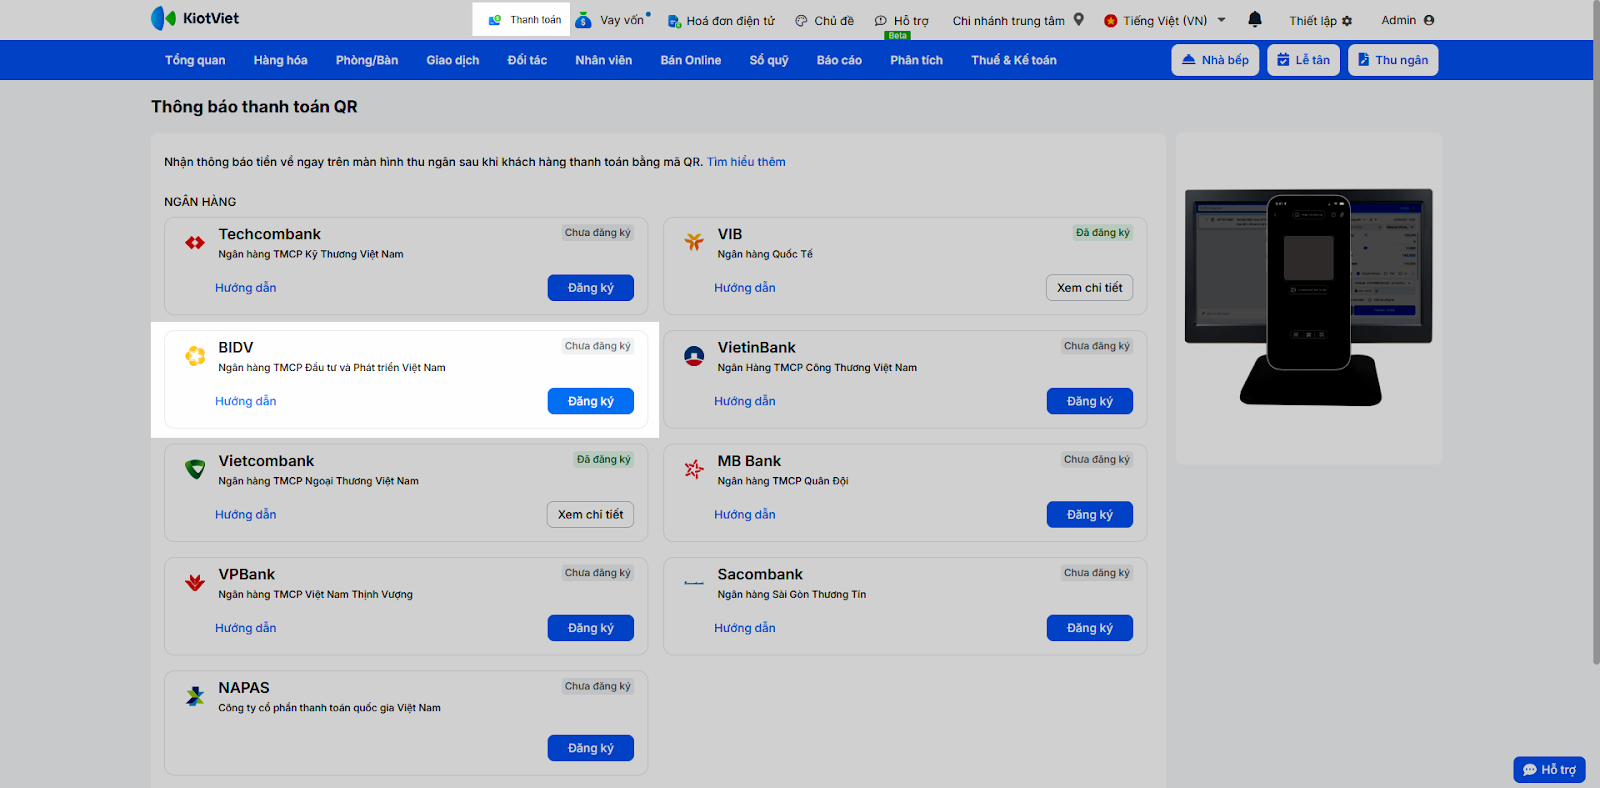Click the Thiết lập gear icon
This screenshot has width=1600, height=788.
coord(1347,21)
